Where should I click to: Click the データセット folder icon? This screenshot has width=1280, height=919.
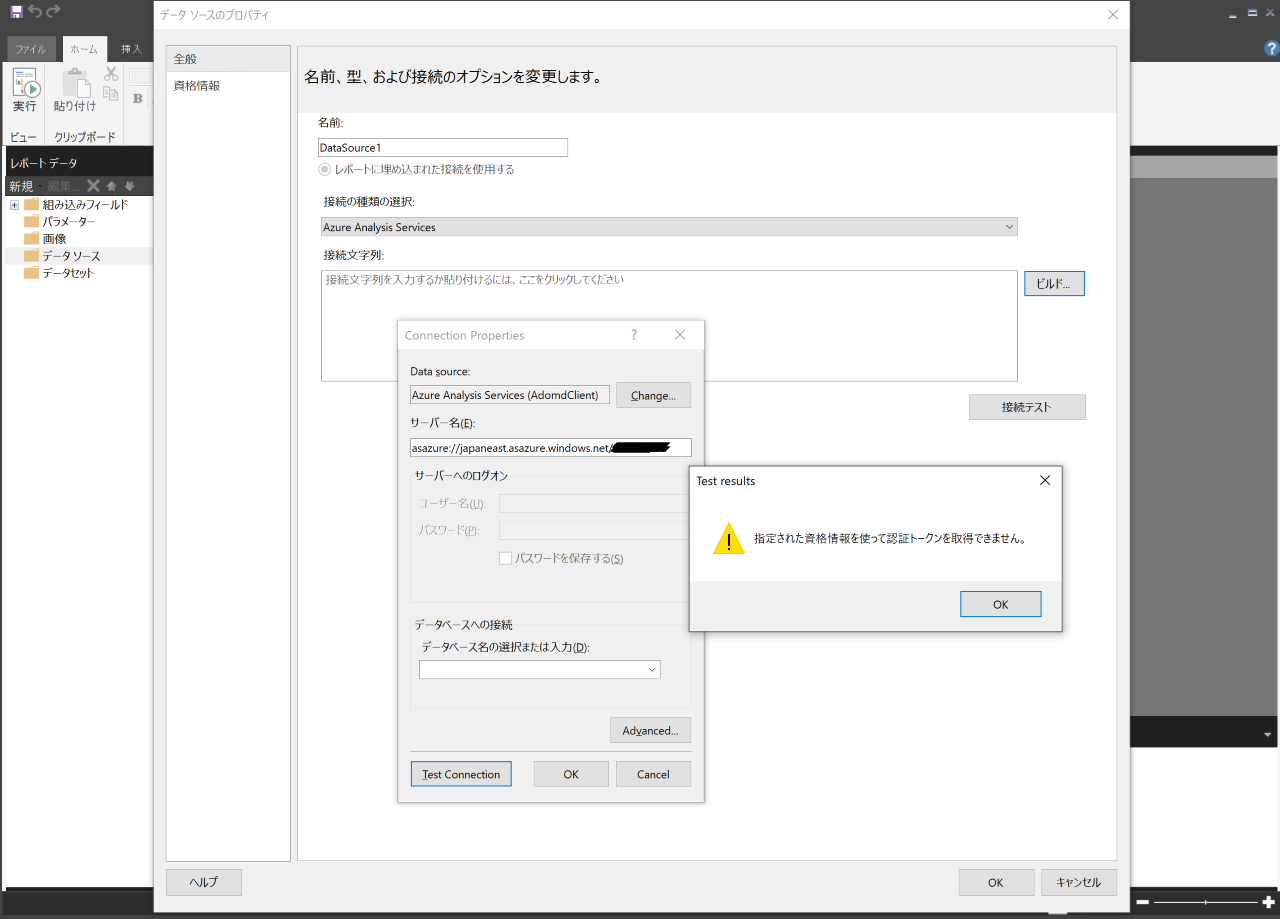pos(32,273)
